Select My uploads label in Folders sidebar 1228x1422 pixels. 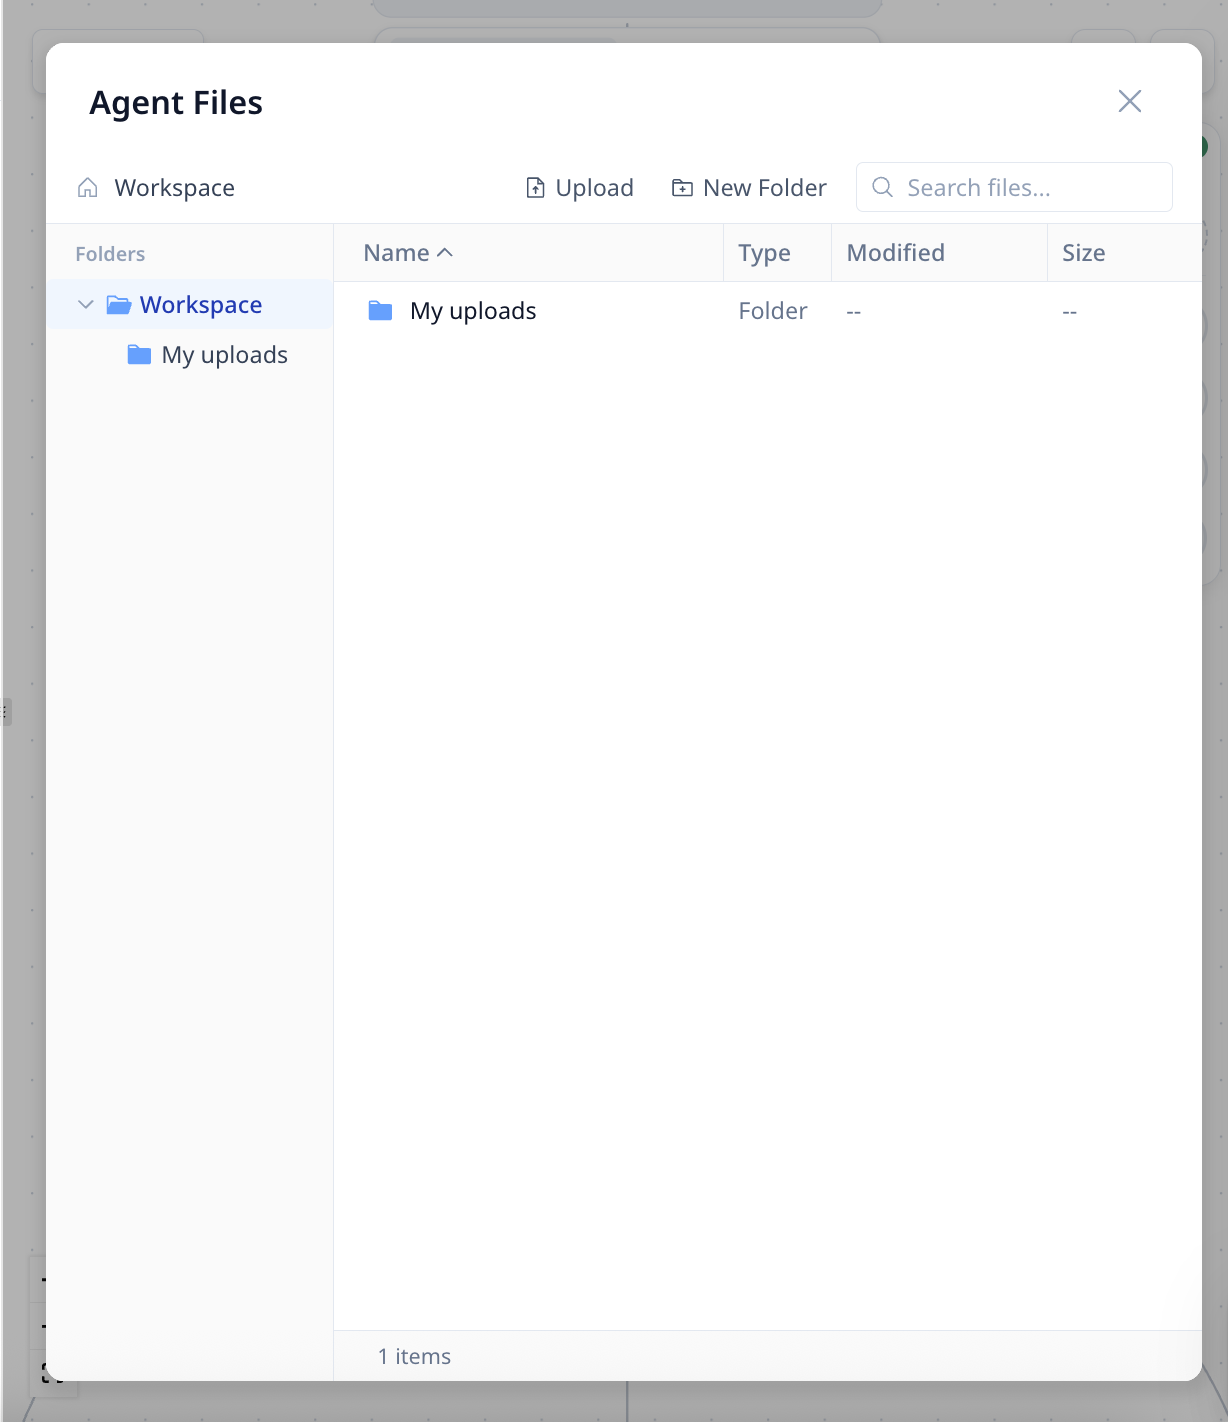(x=224, y=355)
